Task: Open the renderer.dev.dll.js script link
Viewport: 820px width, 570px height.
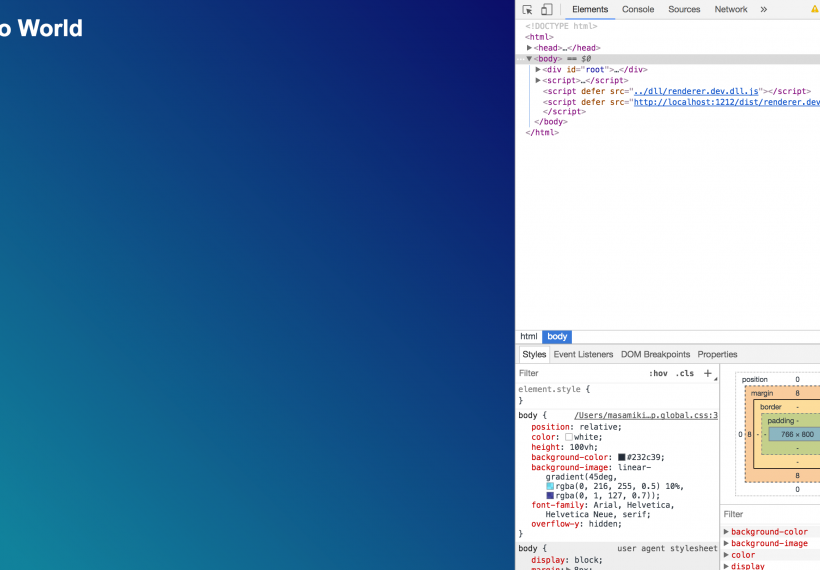Action: click(696, 91)
